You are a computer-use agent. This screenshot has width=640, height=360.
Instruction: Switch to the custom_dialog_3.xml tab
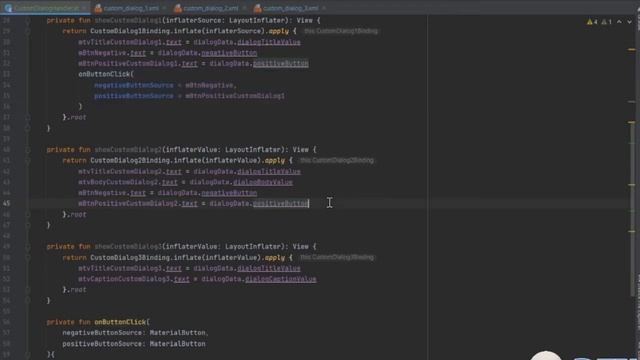pos(290,8)
